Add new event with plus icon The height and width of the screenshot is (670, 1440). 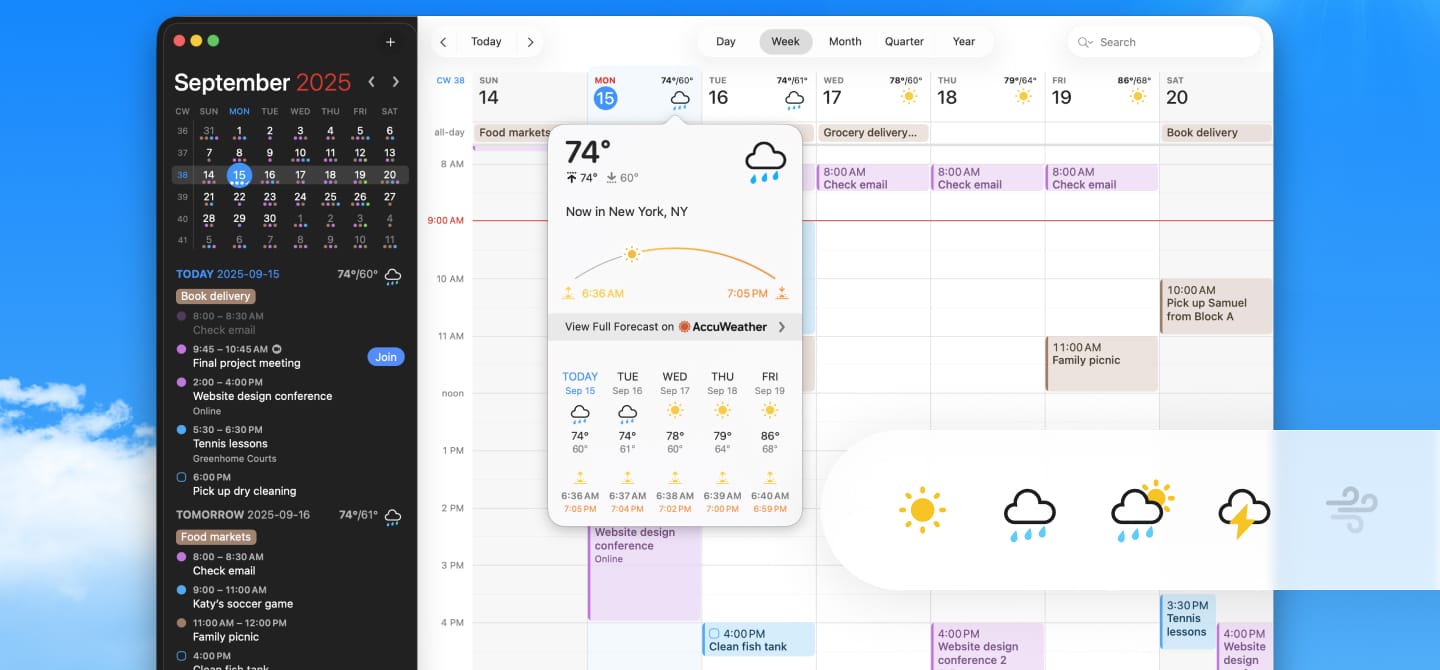point(390,42)
